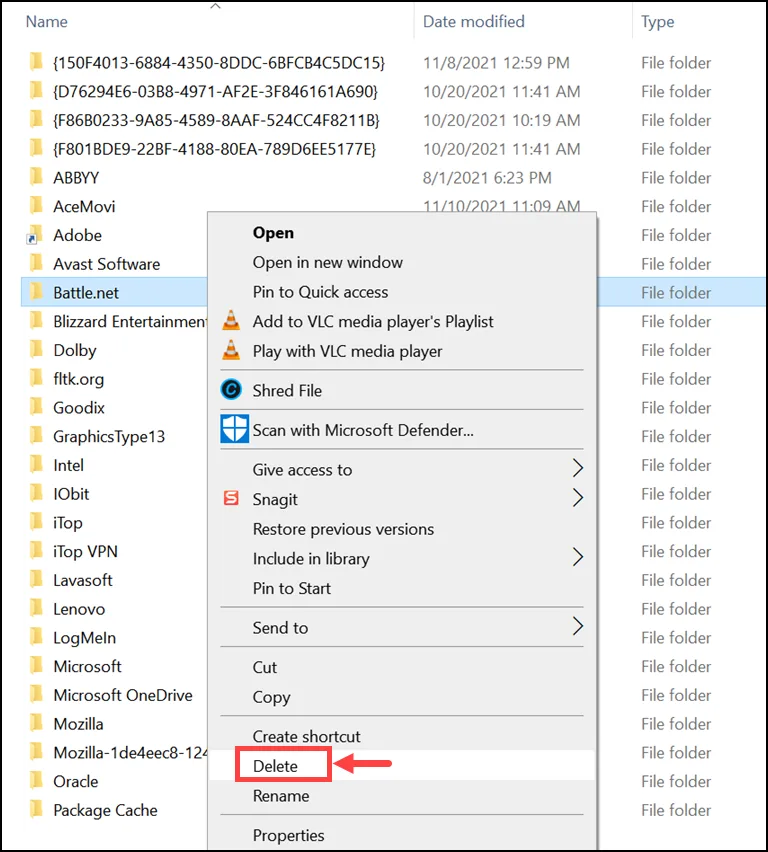768x852 pixels.
Task: Click the 8/1/2021 6:23 PM date cell
Action: tap(487, 178)
